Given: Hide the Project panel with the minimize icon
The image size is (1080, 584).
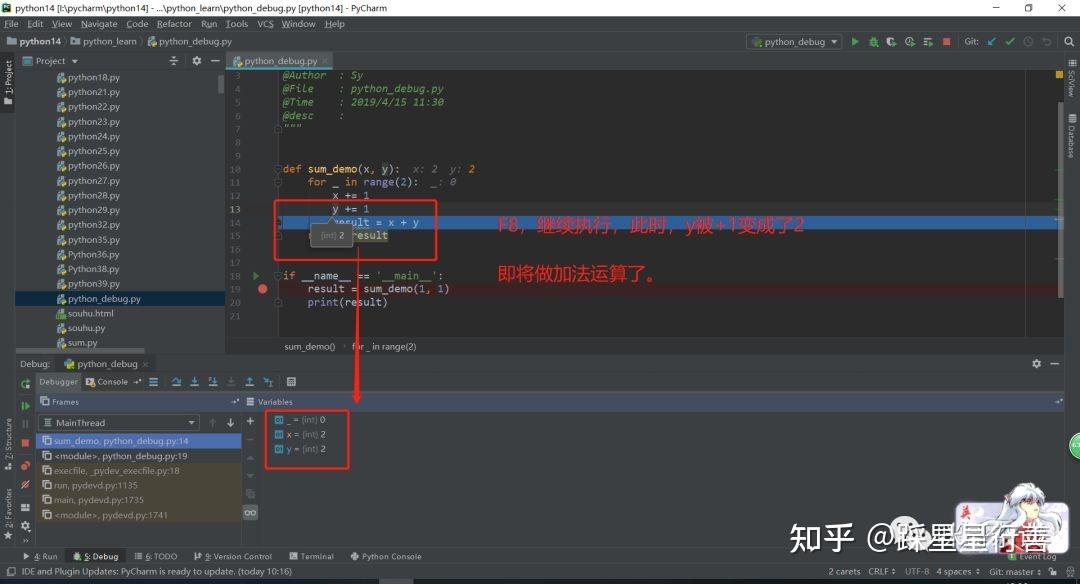Looking at the screenshot, I should point(214,60).
